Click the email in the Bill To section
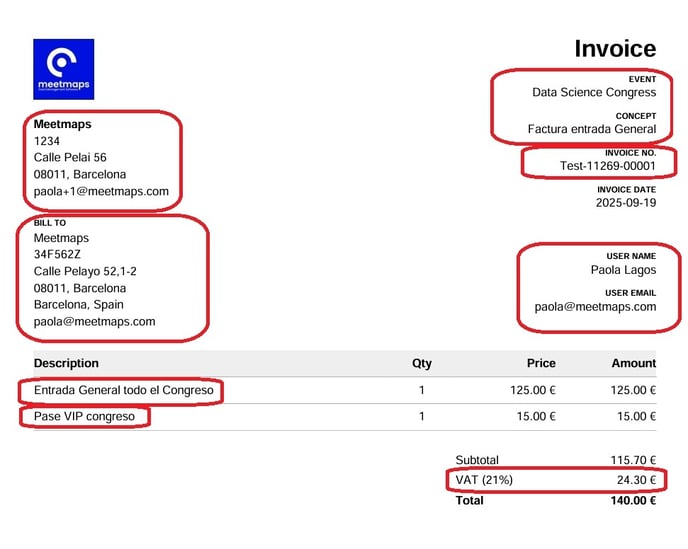The height and width of the screenshot is (549, 688). pos(94,322)
